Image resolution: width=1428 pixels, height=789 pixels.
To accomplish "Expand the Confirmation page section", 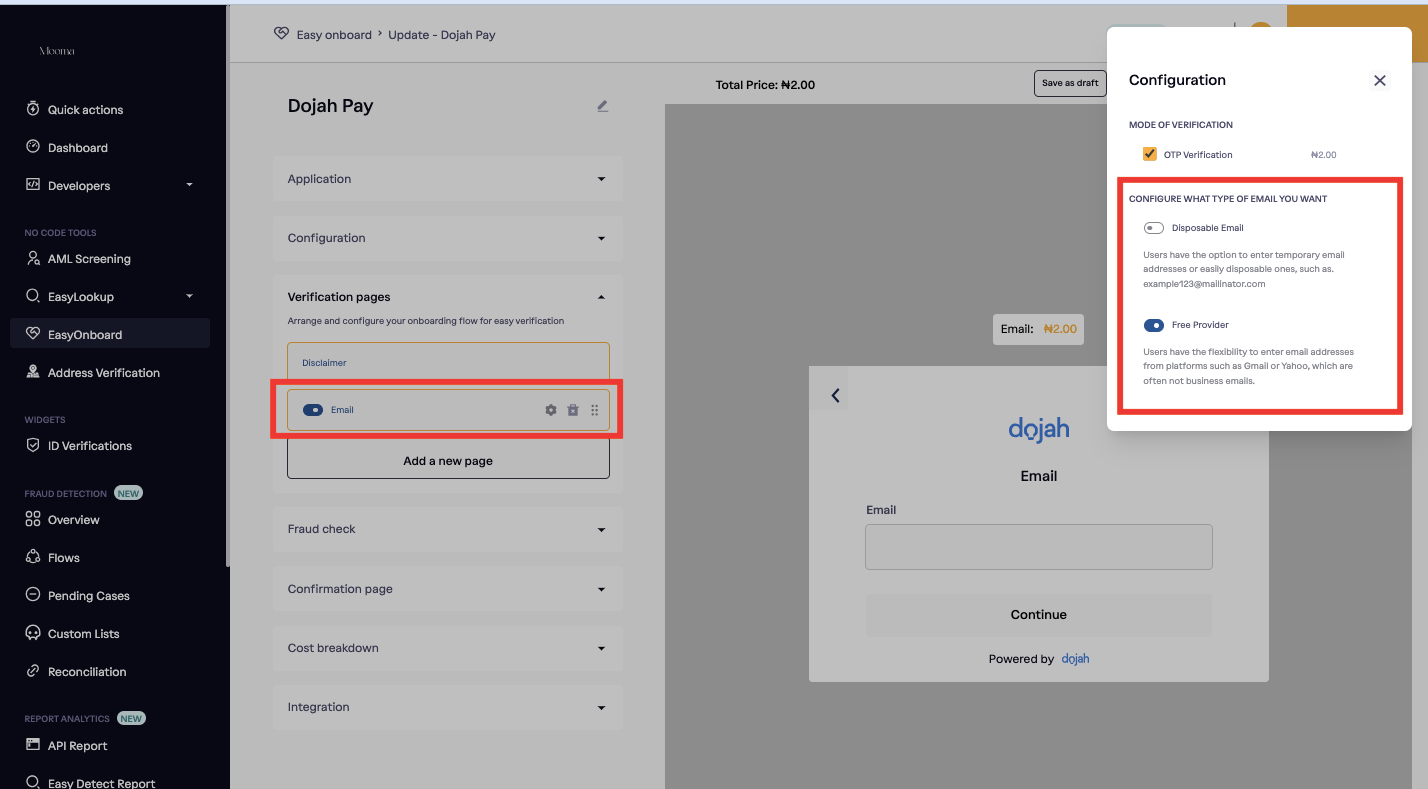I will (x=448, y=589).
